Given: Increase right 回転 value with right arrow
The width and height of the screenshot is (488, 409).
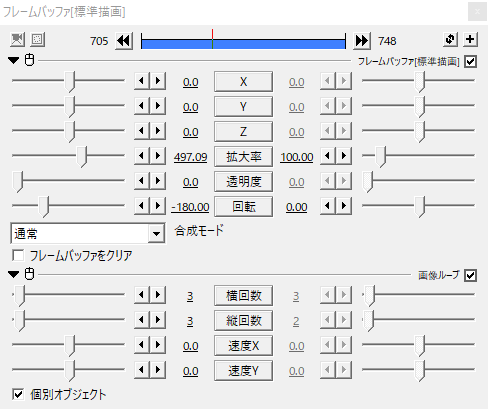Looking at the screenshot, I should pos(344,206).
